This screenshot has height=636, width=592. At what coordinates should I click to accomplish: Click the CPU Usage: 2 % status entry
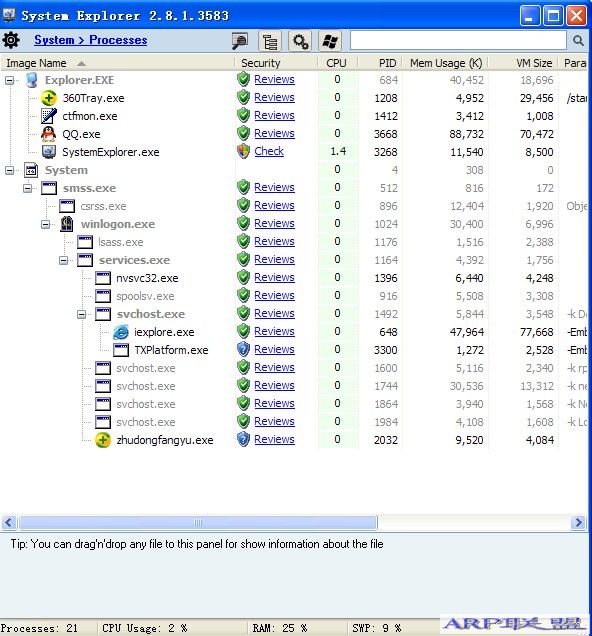[145, 628]
